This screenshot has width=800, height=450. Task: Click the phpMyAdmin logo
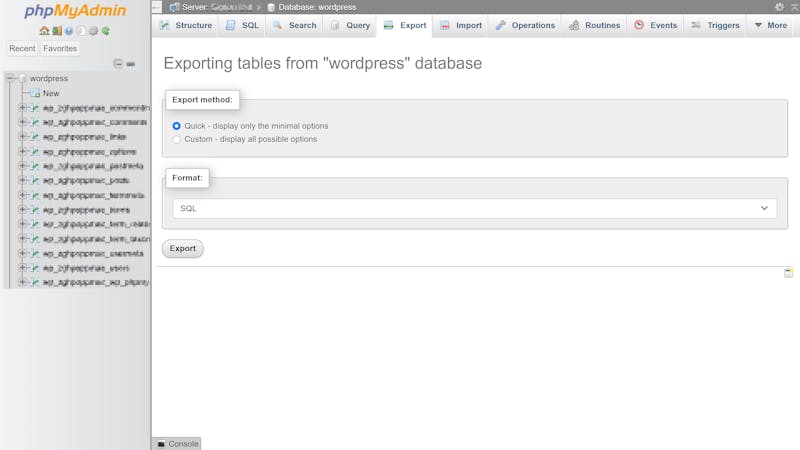point(75,11)
